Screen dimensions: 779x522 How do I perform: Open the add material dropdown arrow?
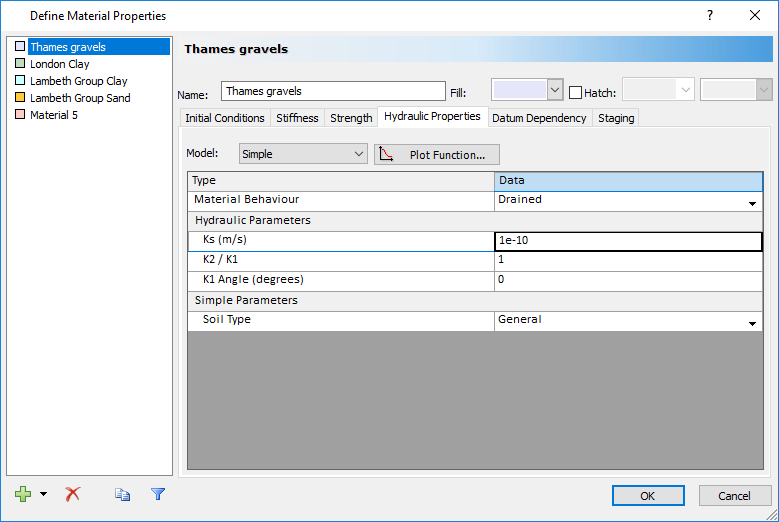point(44,494)
